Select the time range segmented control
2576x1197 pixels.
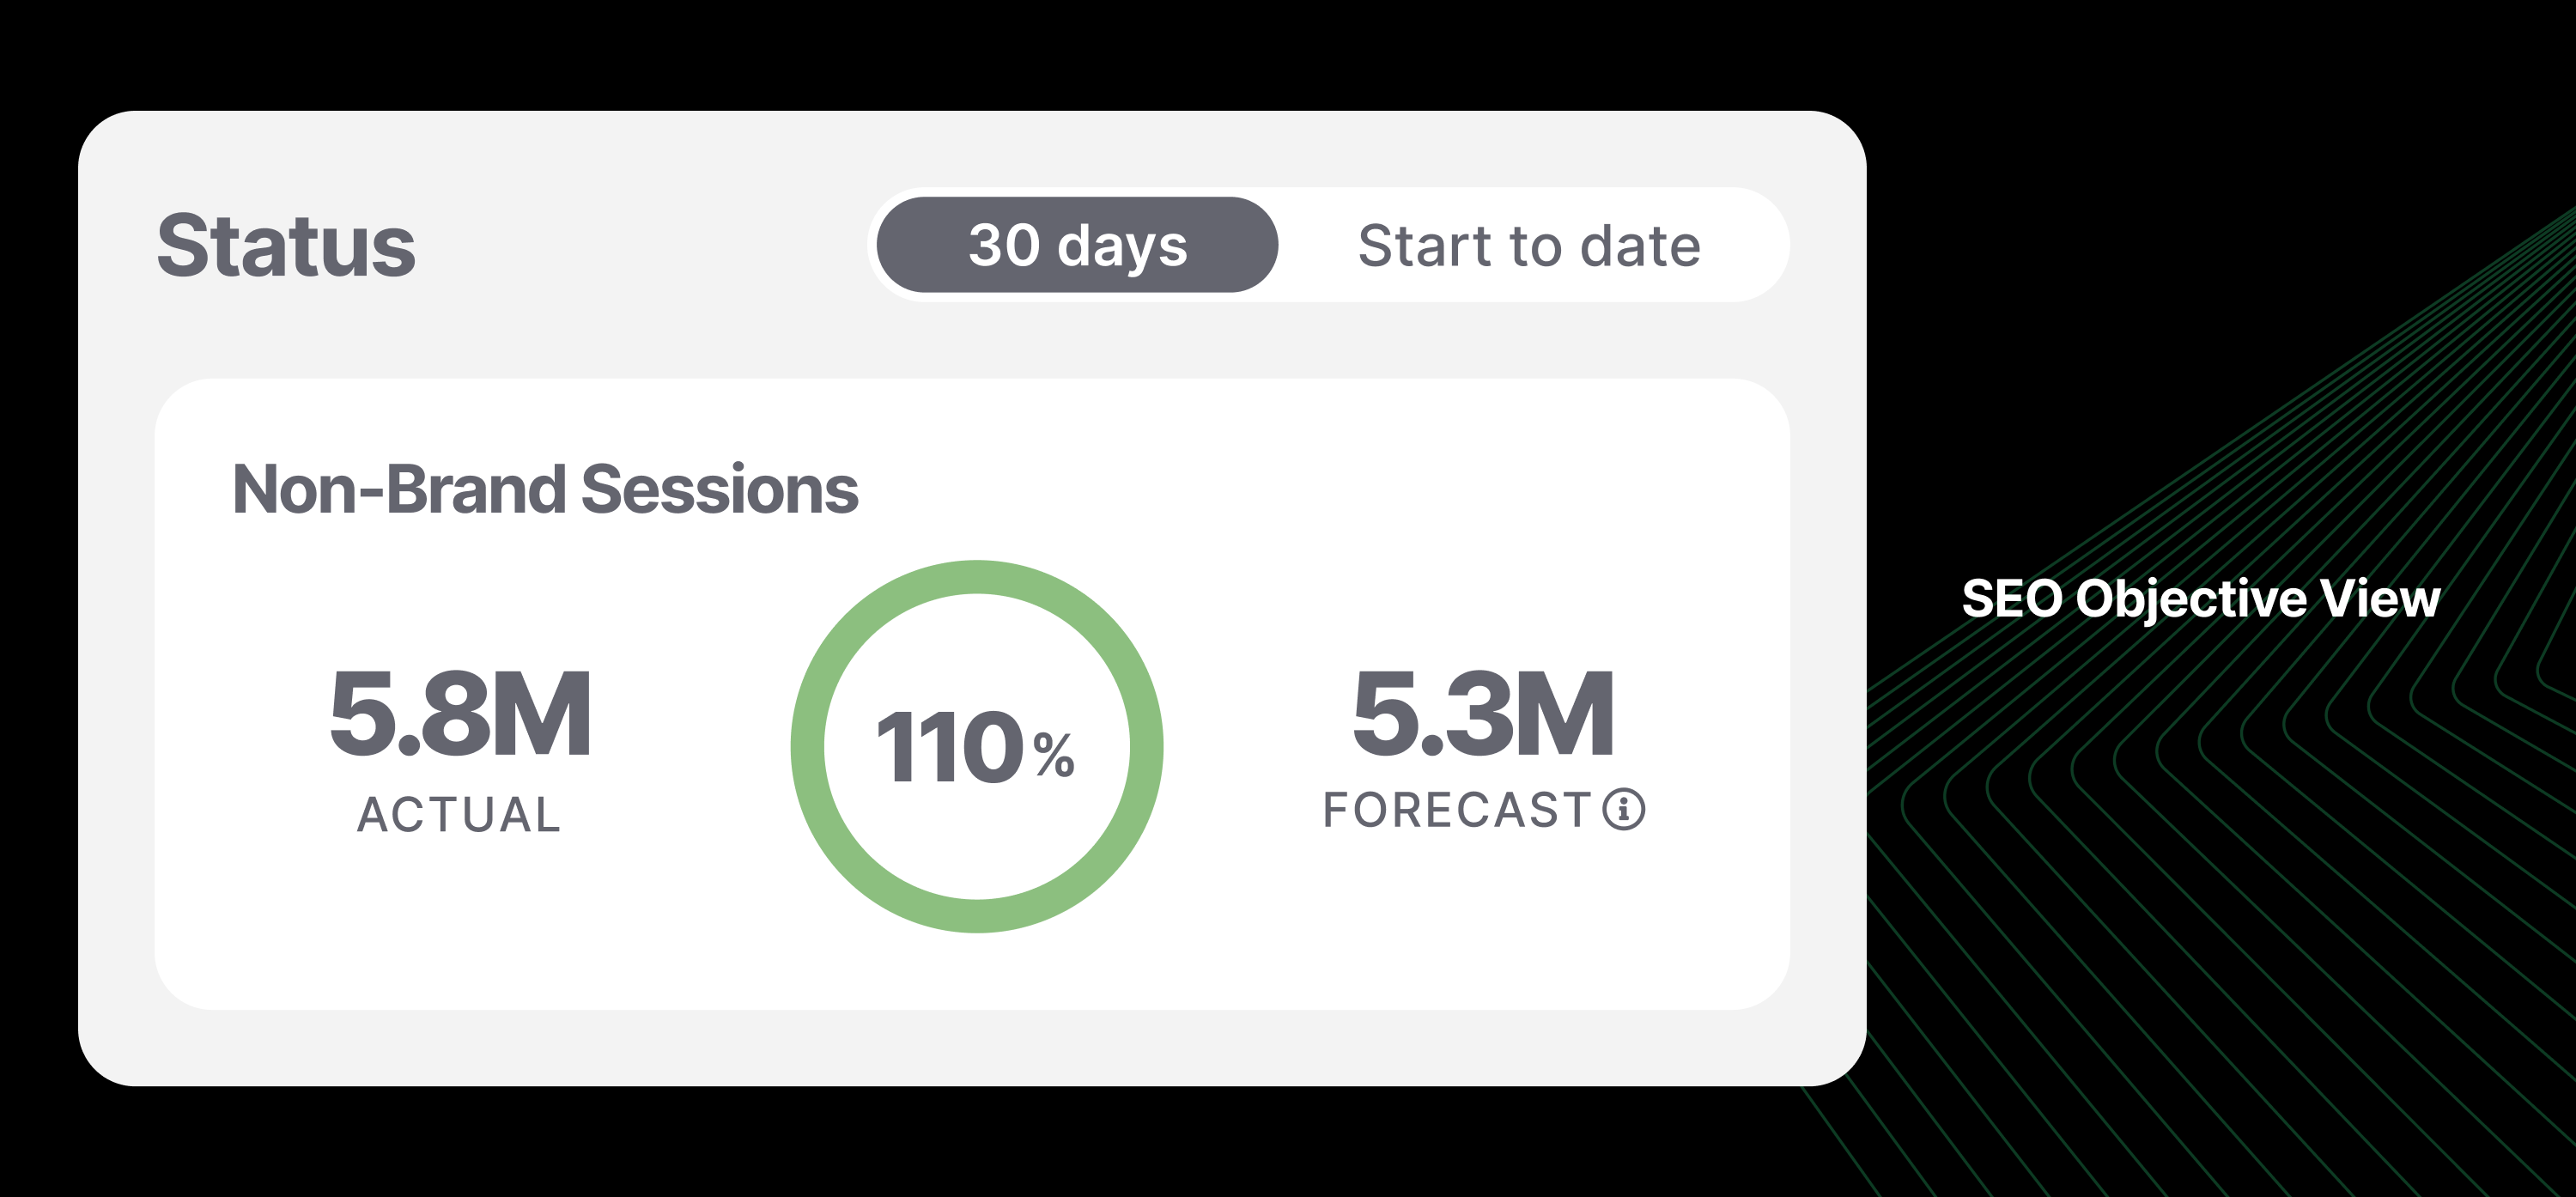(x=1330, y=246)
